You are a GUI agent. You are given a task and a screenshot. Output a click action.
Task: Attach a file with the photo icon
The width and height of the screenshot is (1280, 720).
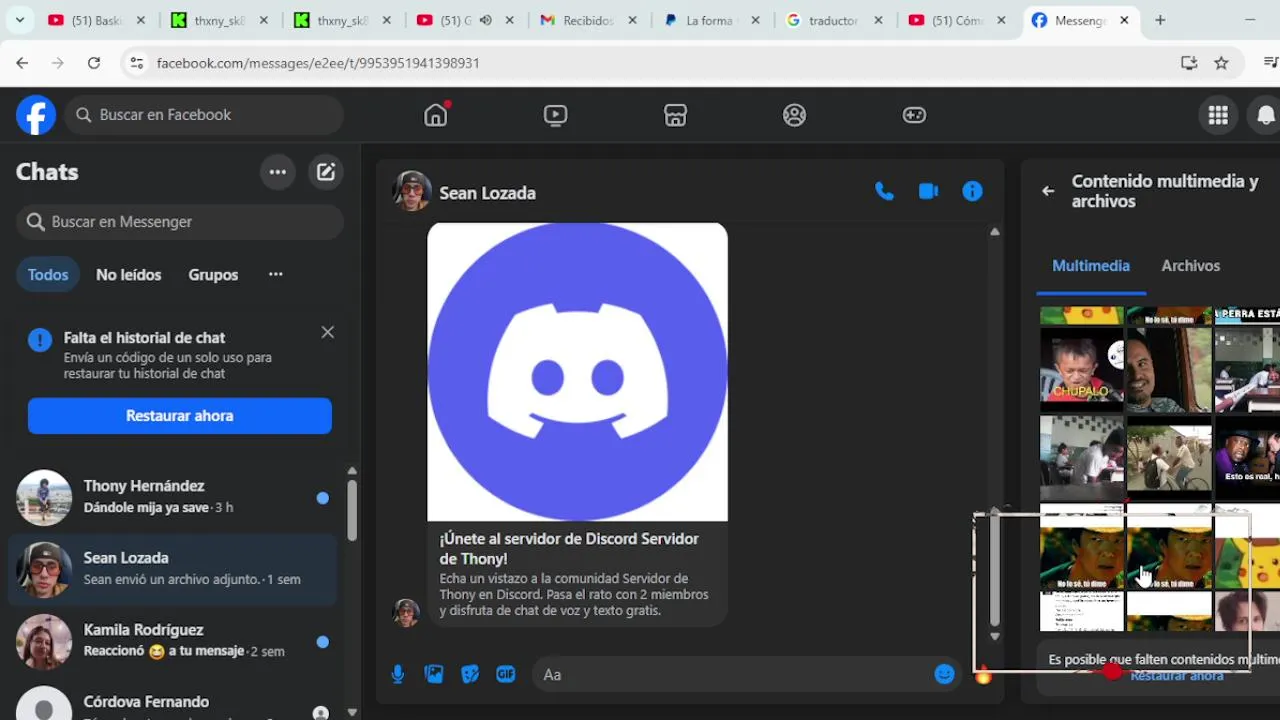[x=434, y=674]
